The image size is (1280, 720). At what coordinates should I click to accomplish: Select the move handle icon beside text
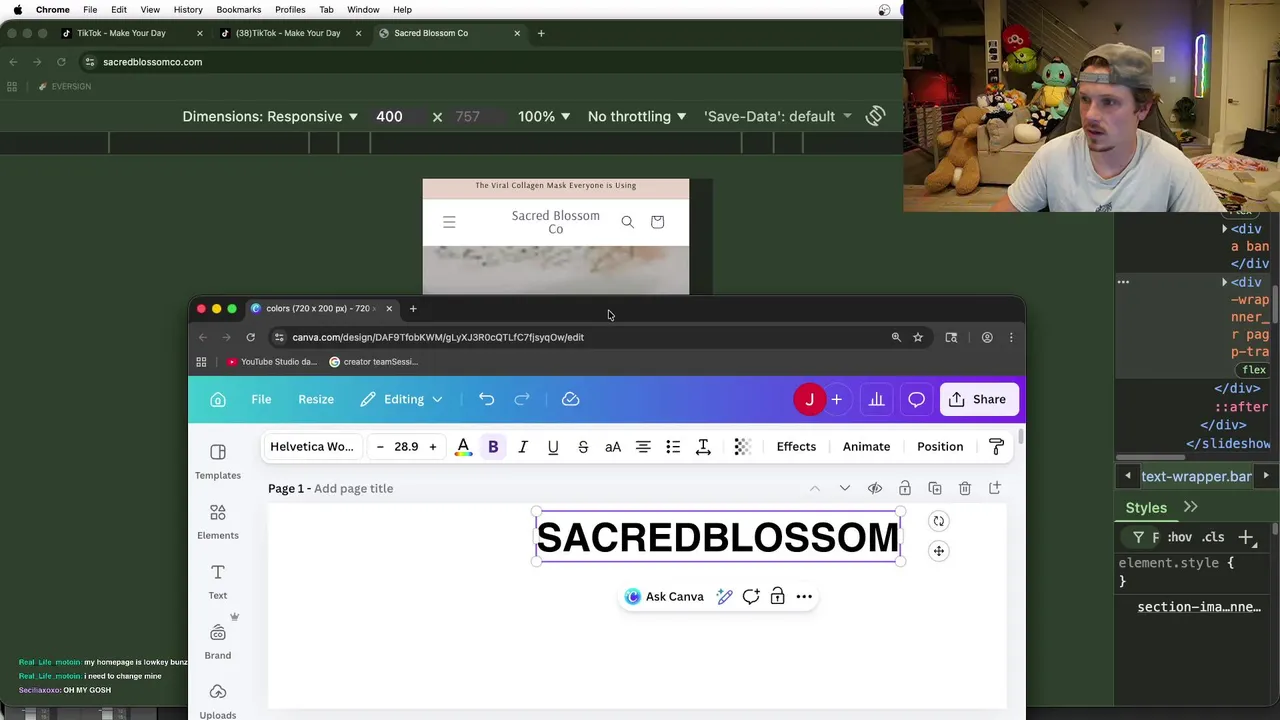coord(938,551)
